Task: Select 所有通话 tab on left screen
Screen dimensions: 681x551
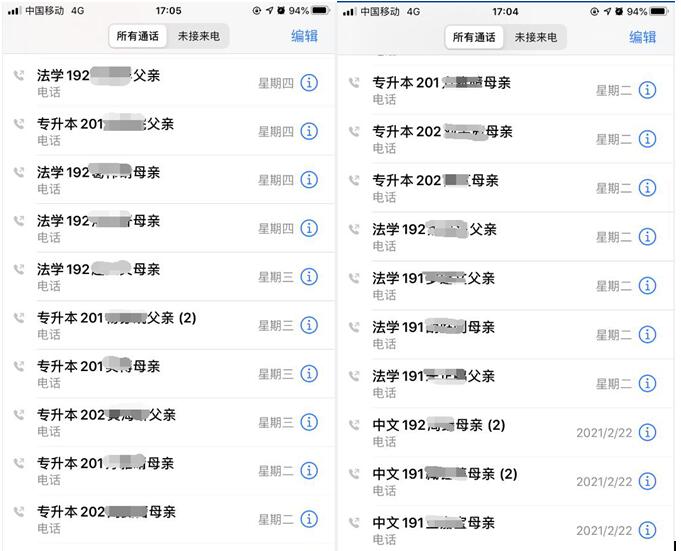Action: coord(138,36)
